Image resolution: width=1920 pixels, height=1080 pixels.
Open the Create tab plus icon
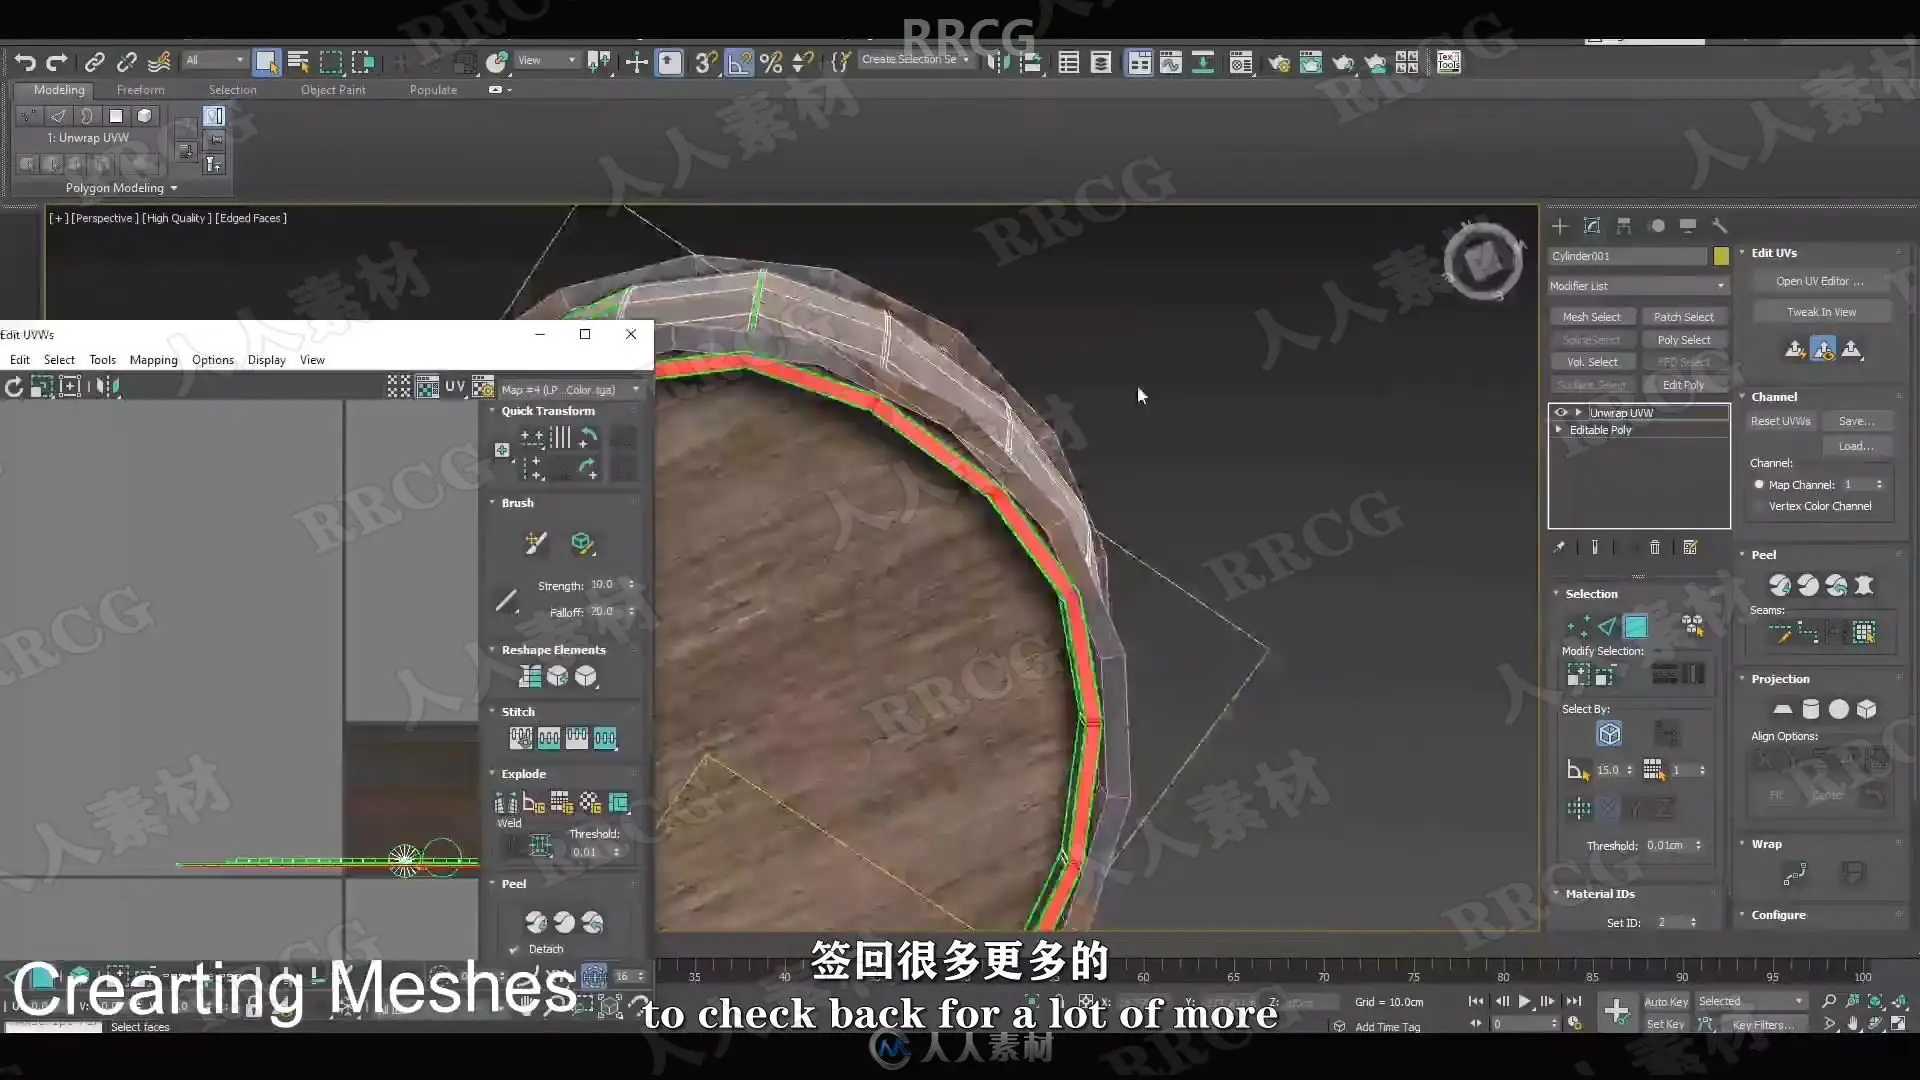(x=1560, y=226)
